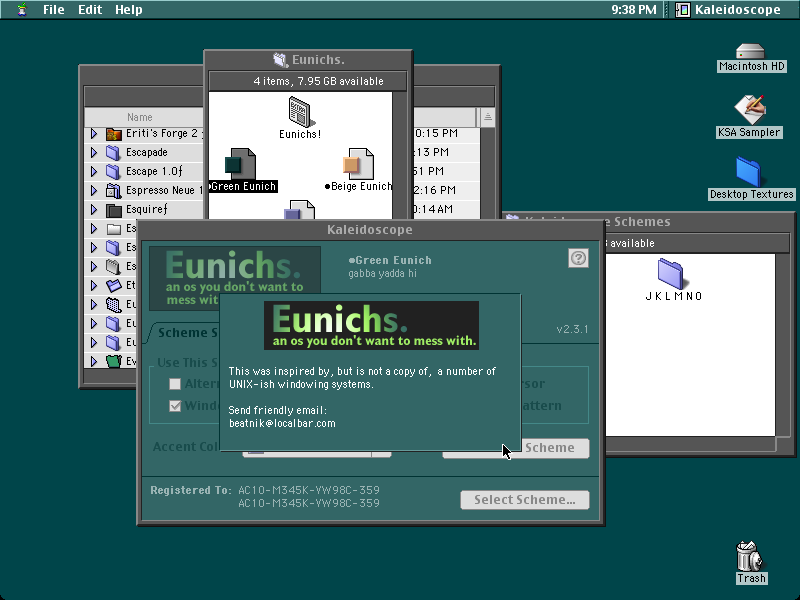Expand the notepad-icon row disclosure triangle
Image resolution: width=800 pixels, height=600 pixels.
click(x=94, y=266)
